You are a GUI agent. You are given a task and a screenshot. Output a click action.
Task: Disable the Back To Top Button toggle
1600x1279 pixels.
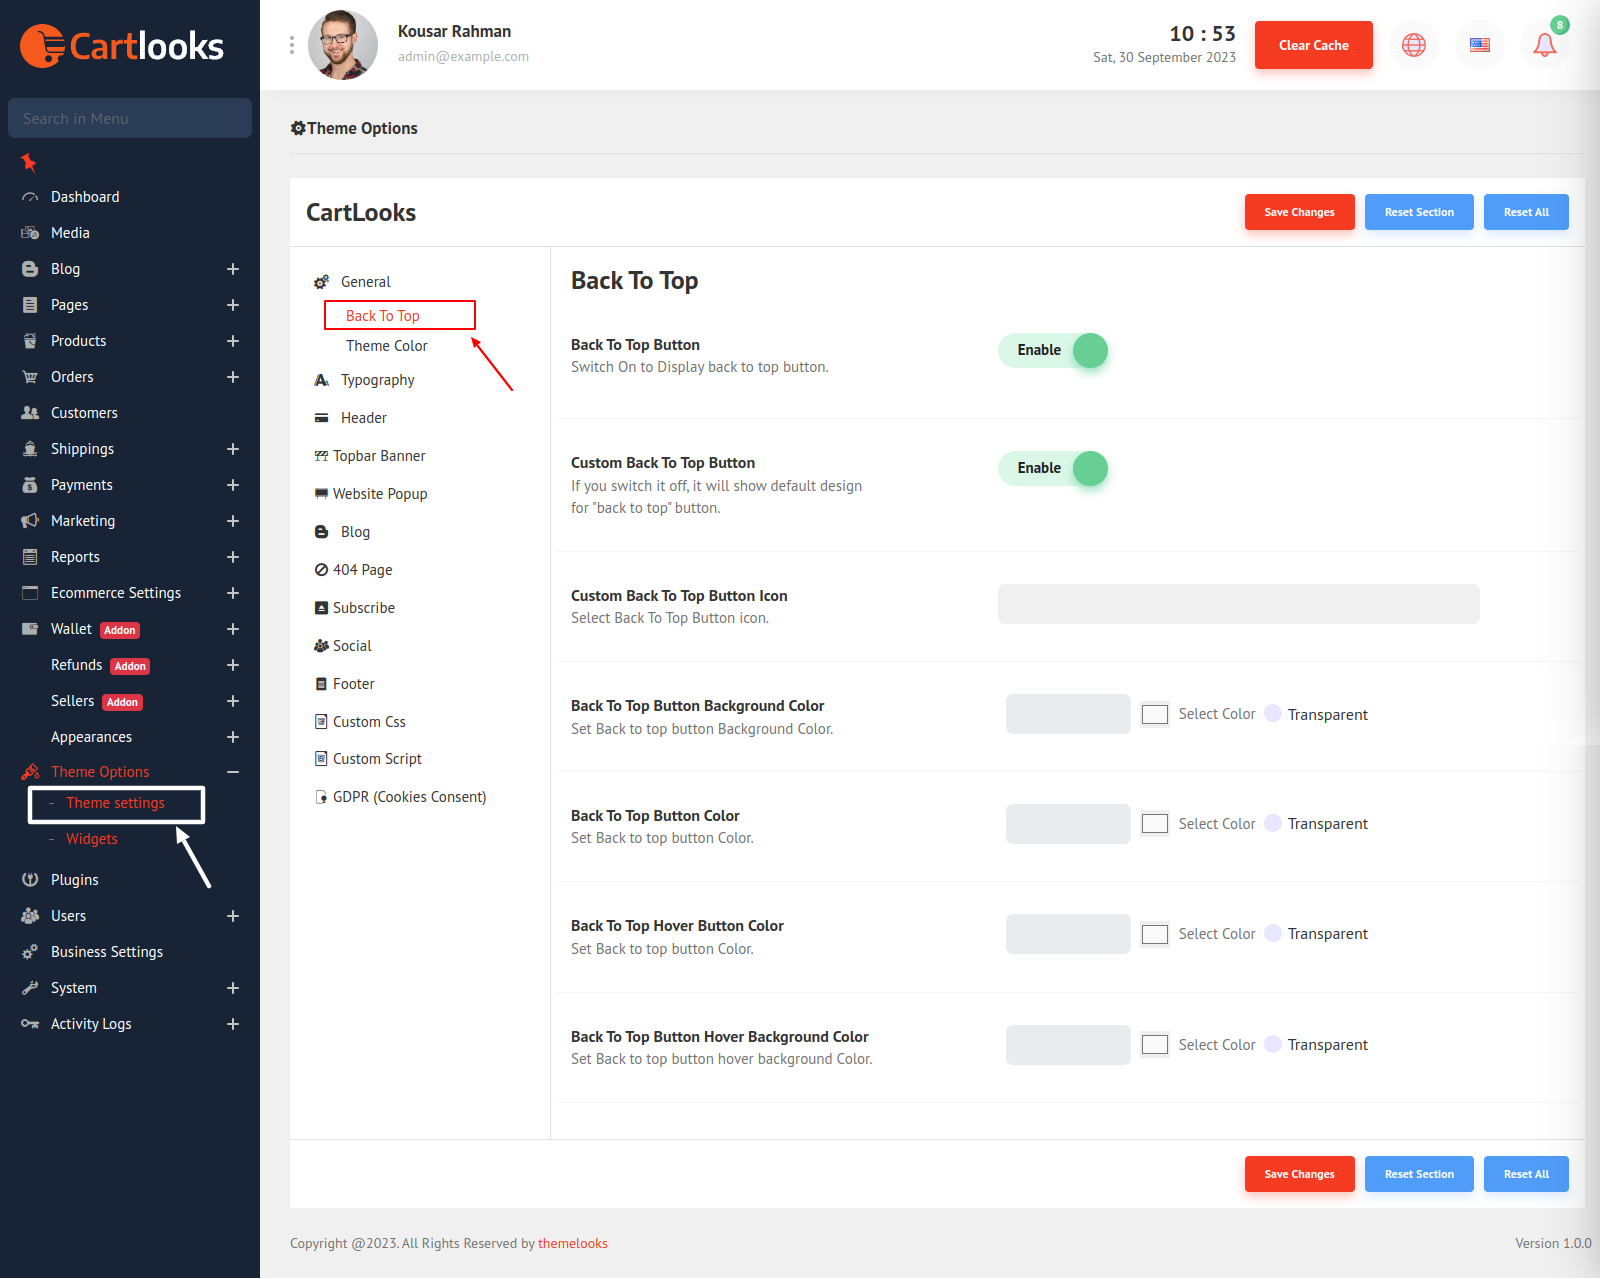coord(1053,350)
